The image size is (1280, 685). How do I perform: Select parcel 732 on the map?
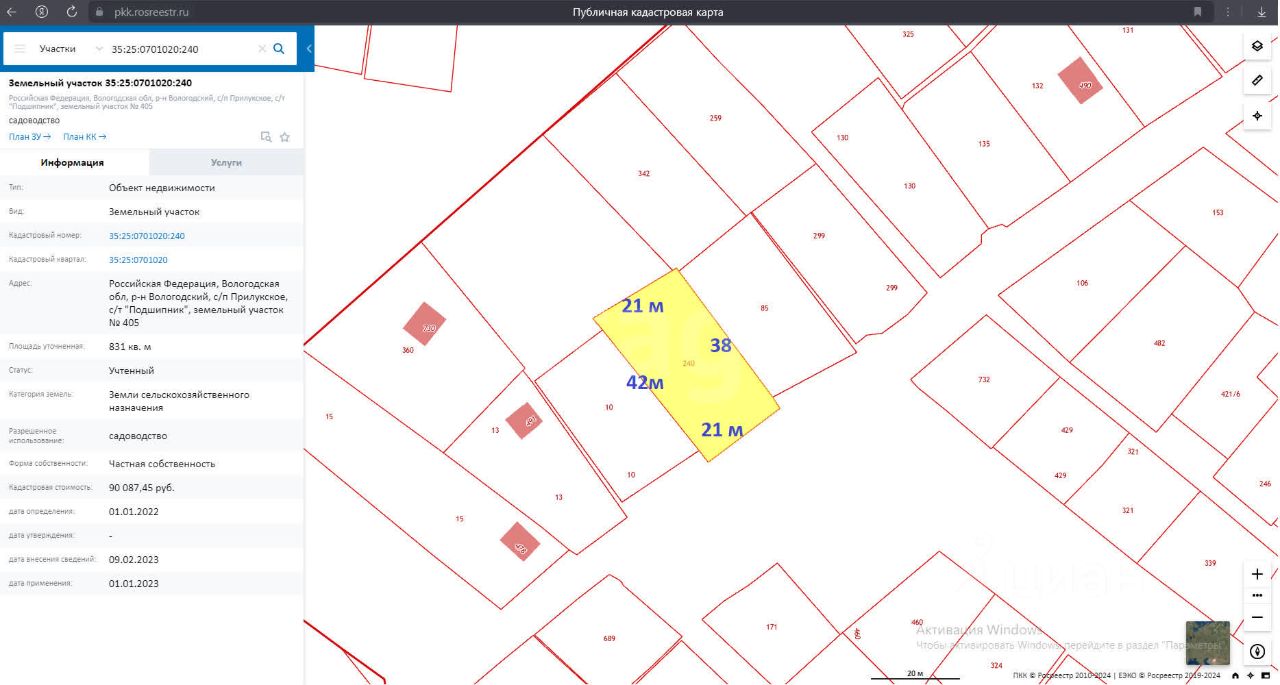point(984,380)
